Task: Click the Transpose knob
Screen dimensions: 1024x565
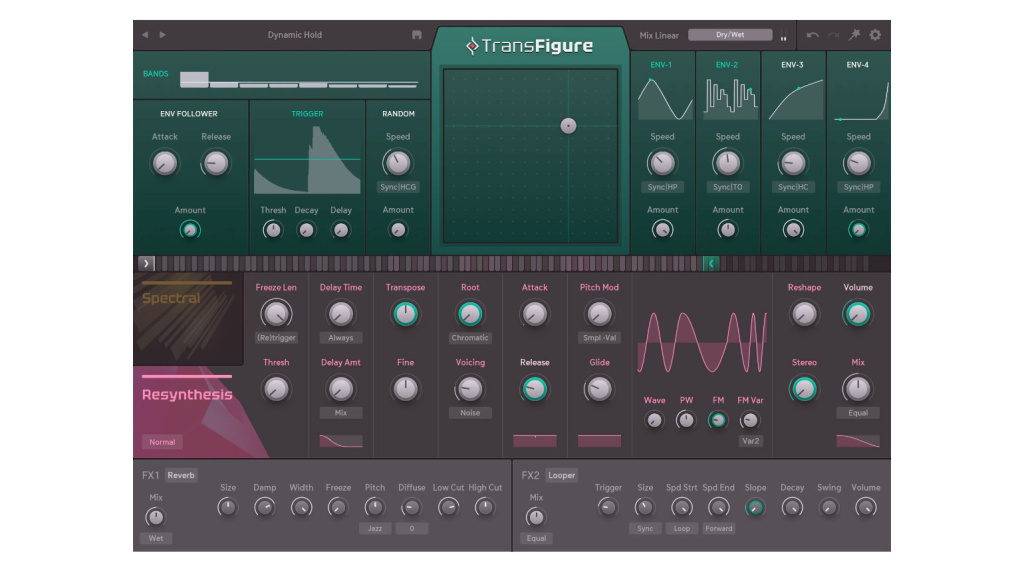Action: click(x=405, y=314)
